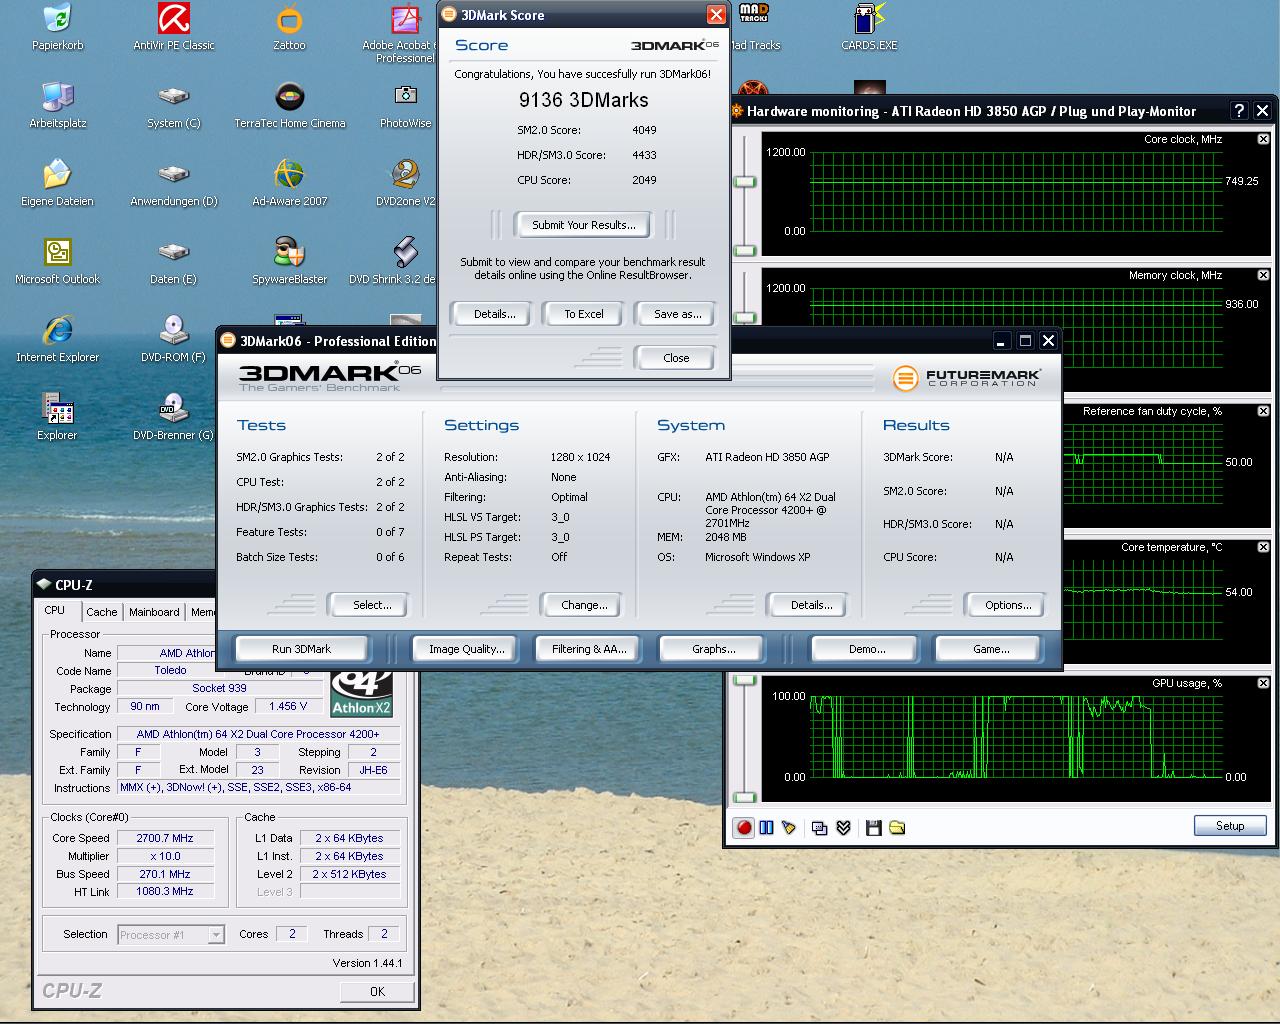This screenshot has height=1024, width=1280.
Task: Open Setup in Hardware monitoring window
Action: [x=1230, y=826]
